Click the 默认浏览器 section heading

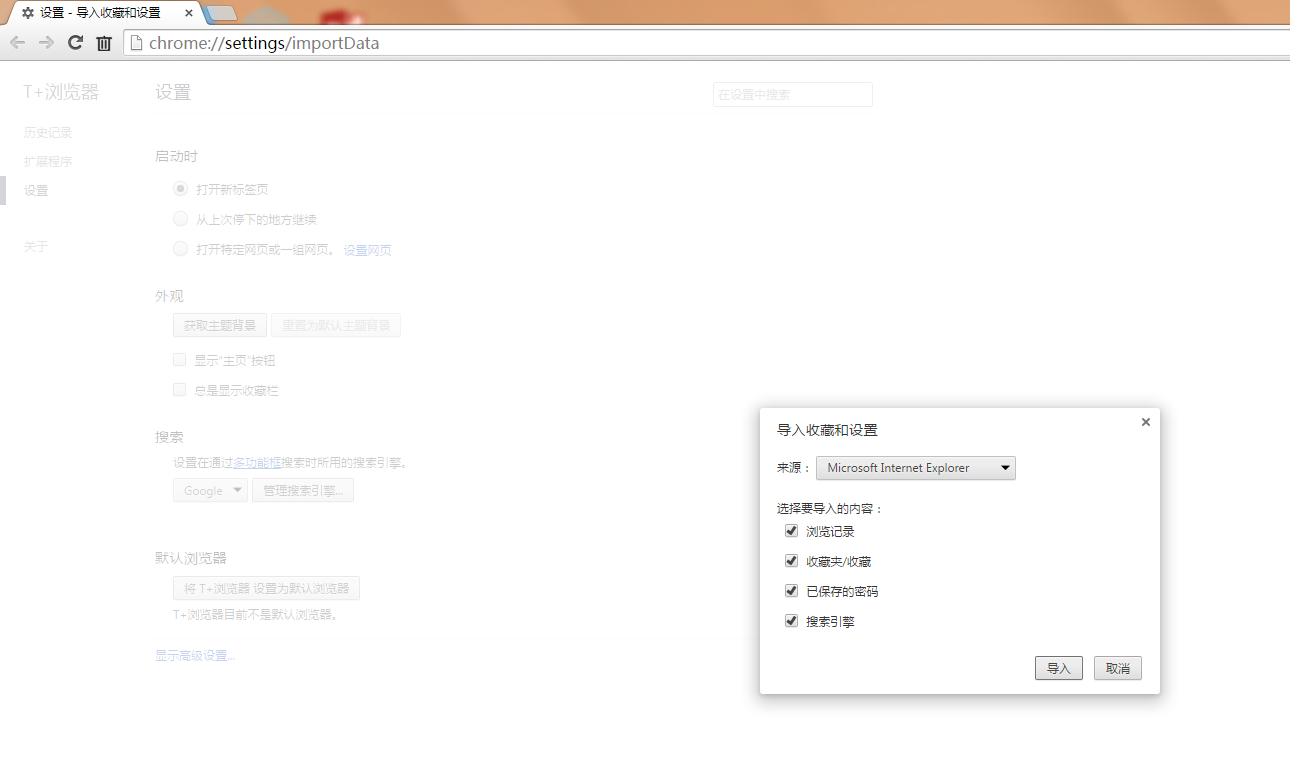[191, 558]
